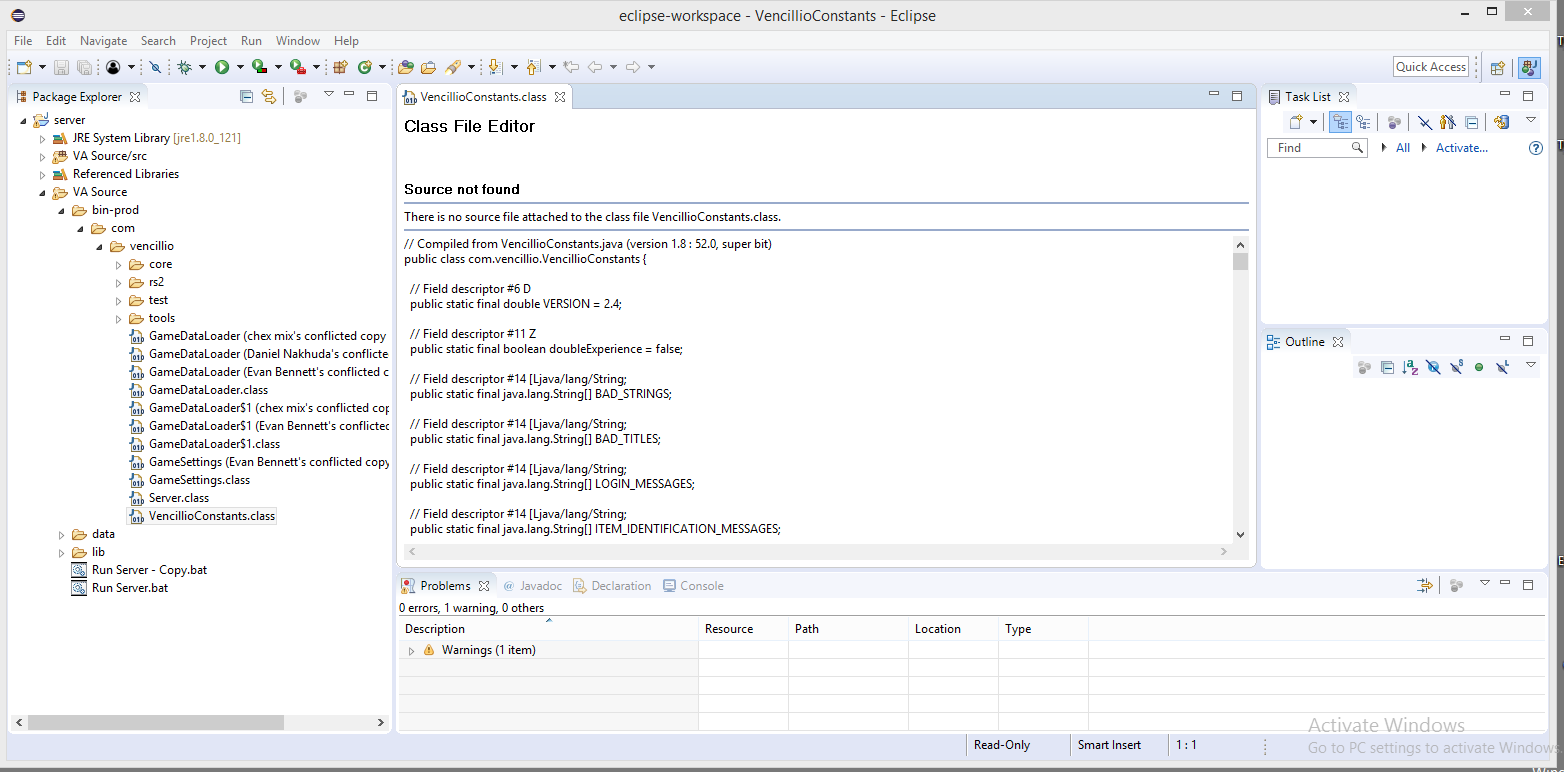
Task: Click the New Java Class icon
Action: (x=364, y=67)
